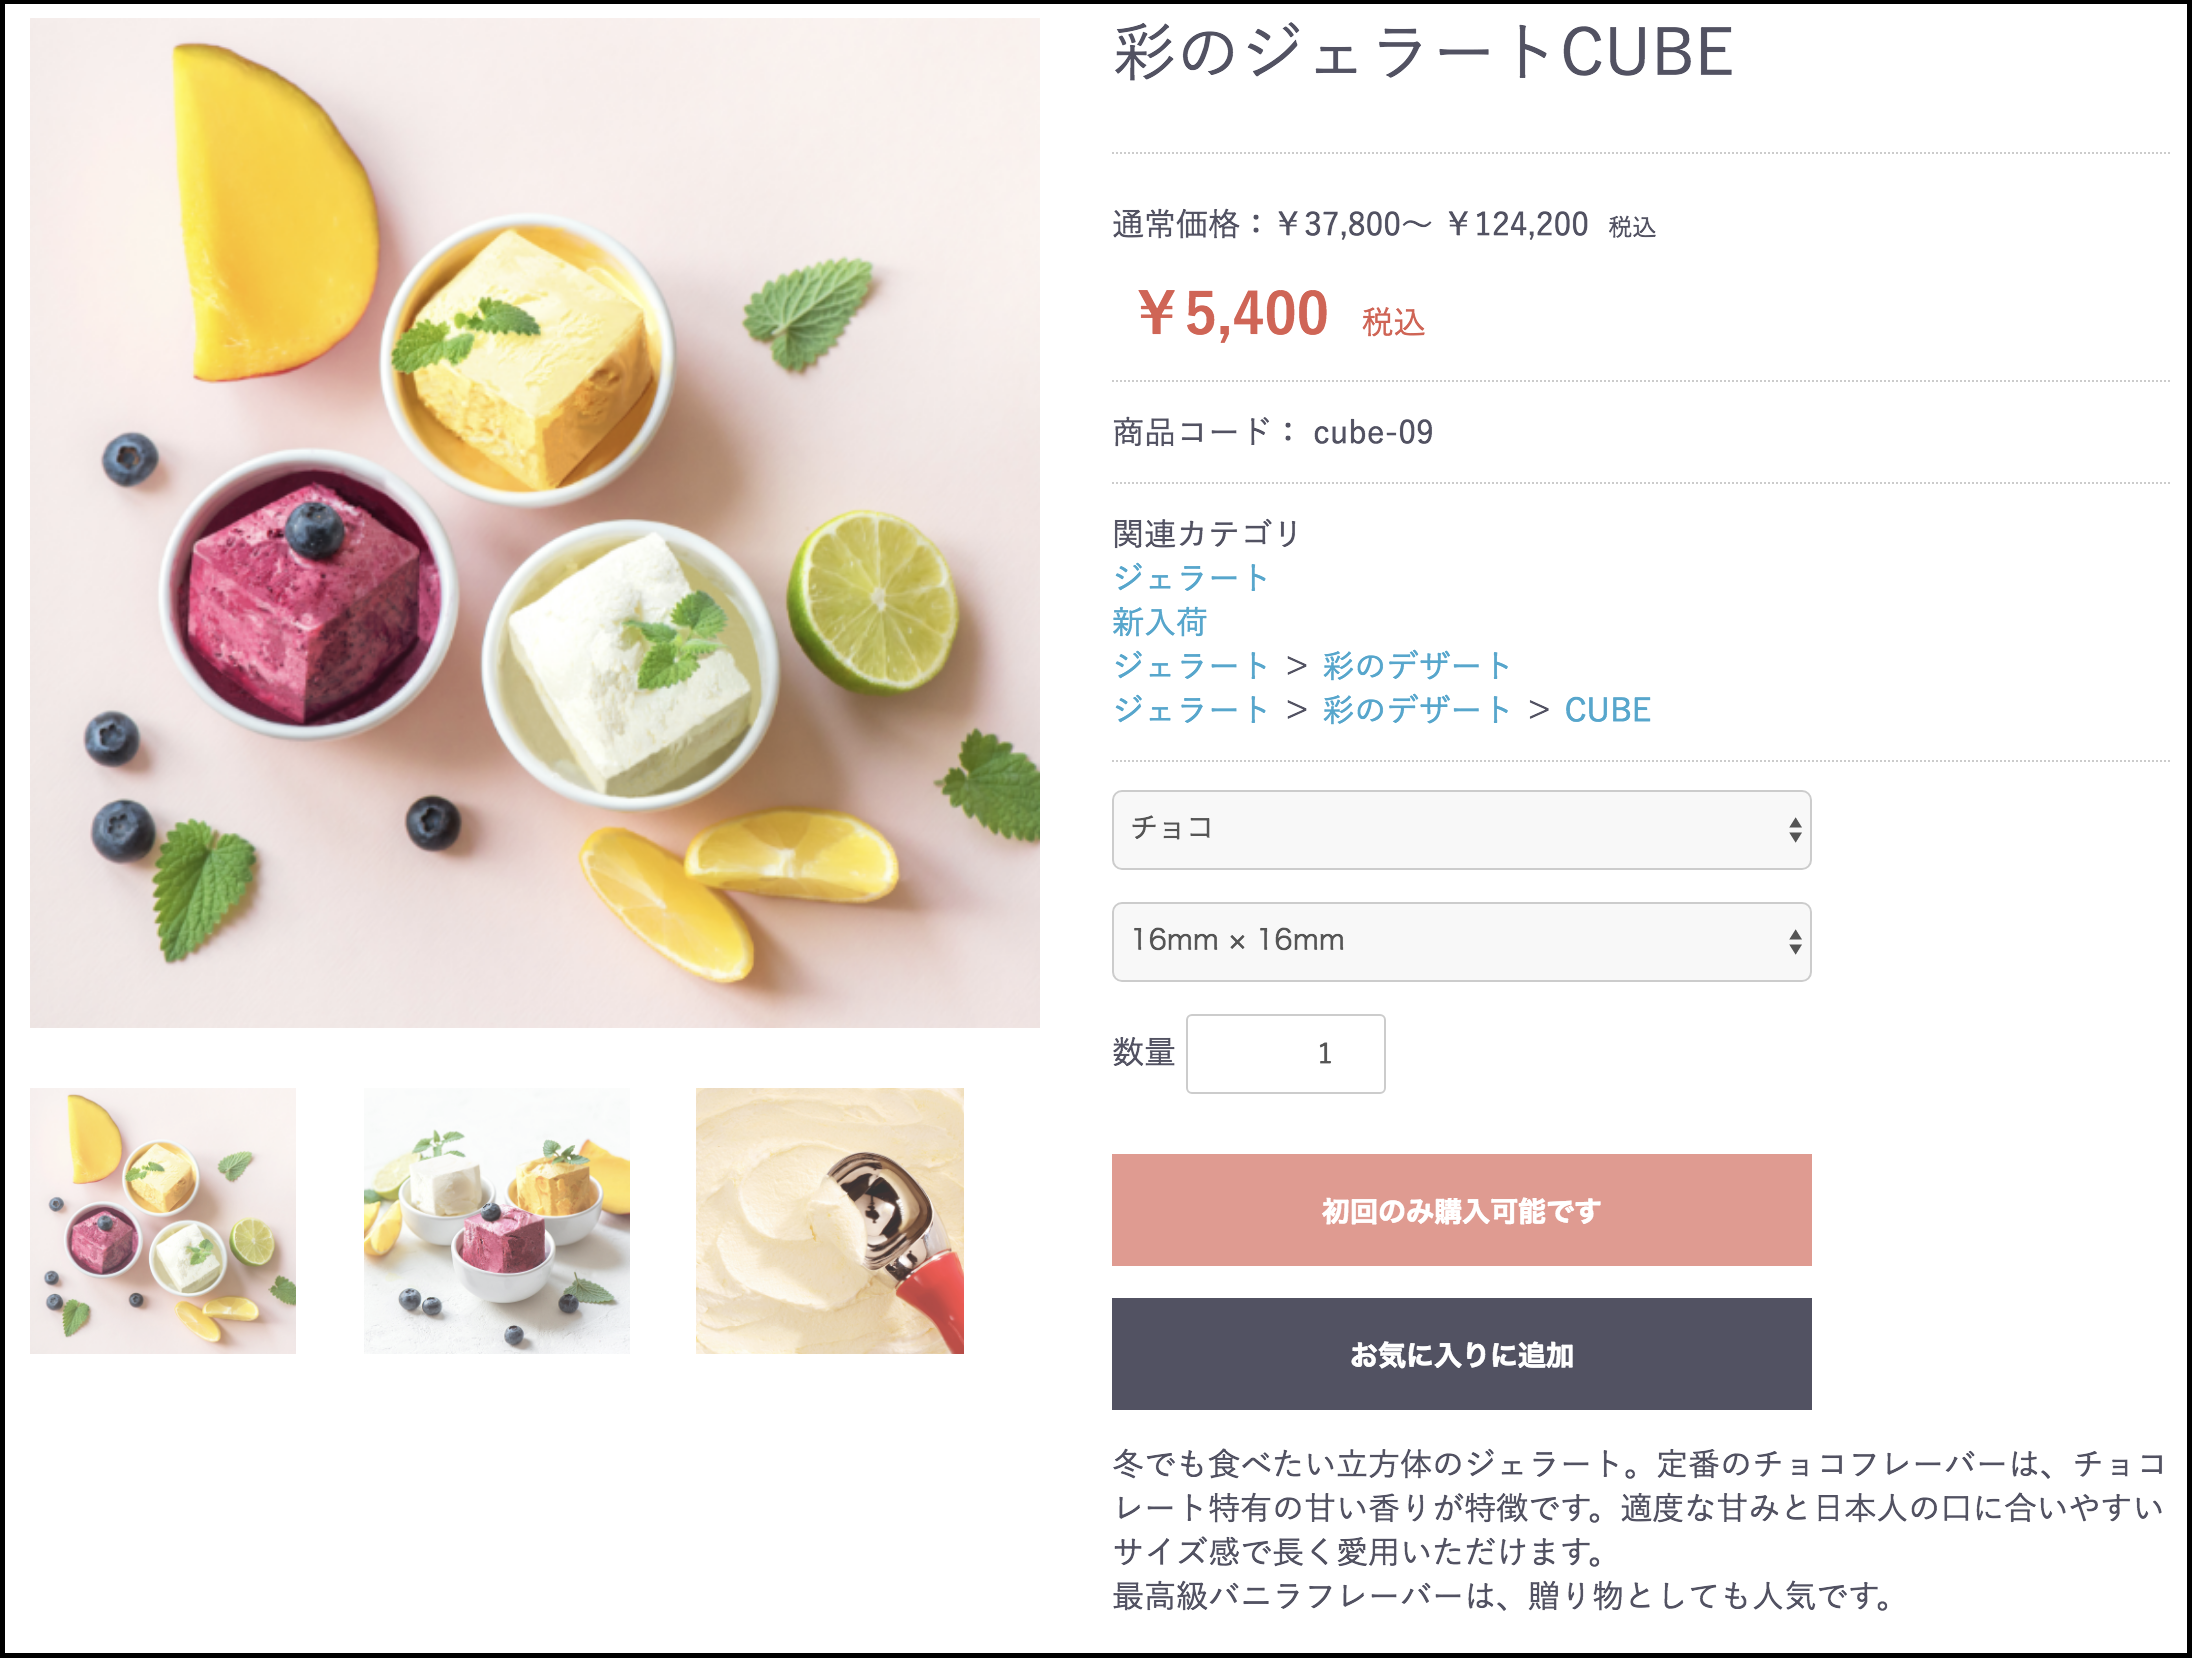Viewport: 2192px width, 1658px height.
Task: Open the CUBE category link
Action: pyautogui.click(x=1607, y=710)
